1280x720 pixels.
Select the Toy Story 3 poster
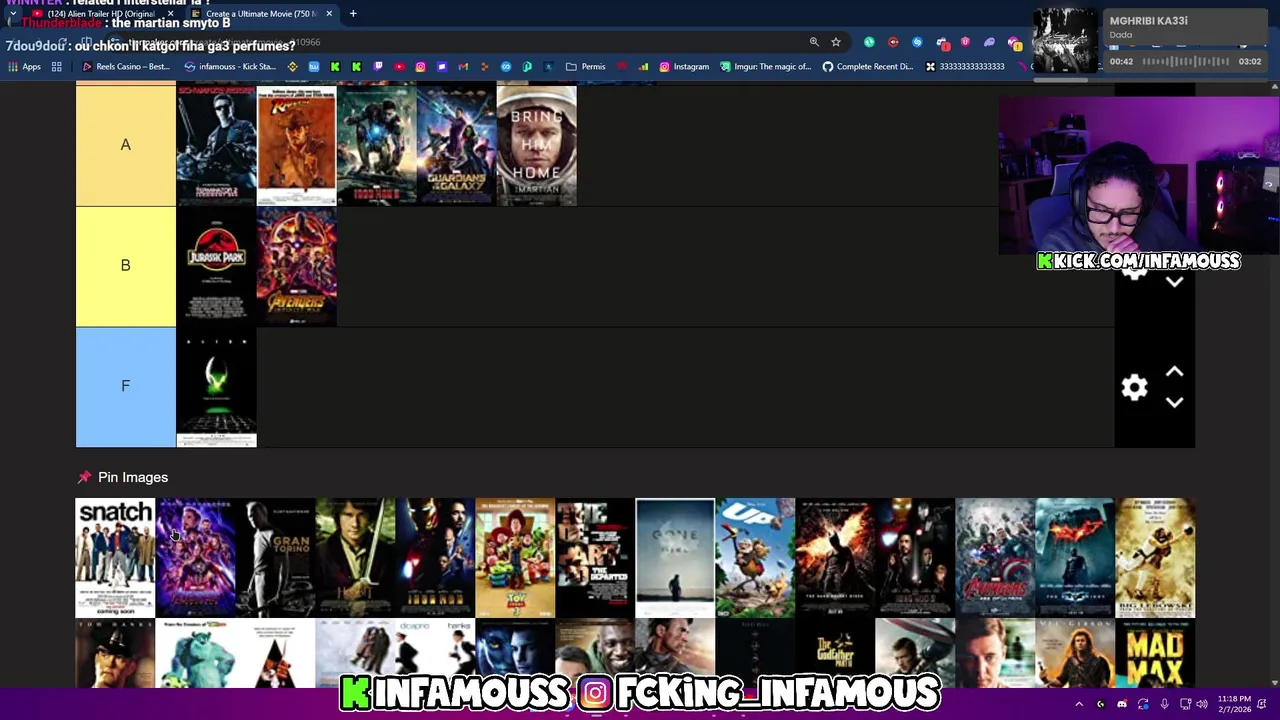515,557
